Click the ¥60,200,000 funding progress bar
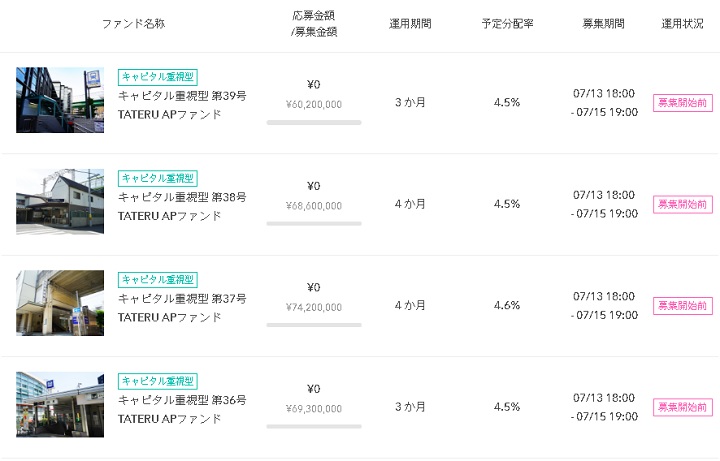Image resolution: width=720 pixels, height=461 pixels. pos(314,122)
